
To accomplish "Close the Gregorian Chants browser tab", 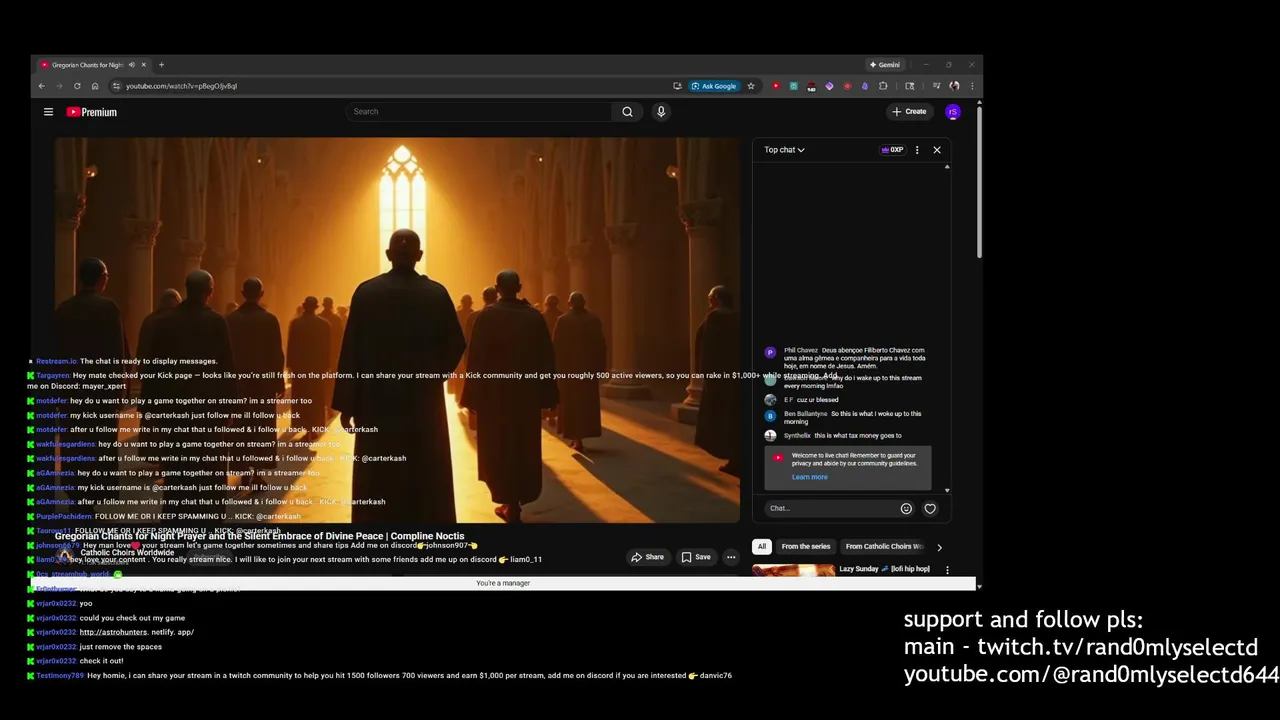I will point(143,65).
